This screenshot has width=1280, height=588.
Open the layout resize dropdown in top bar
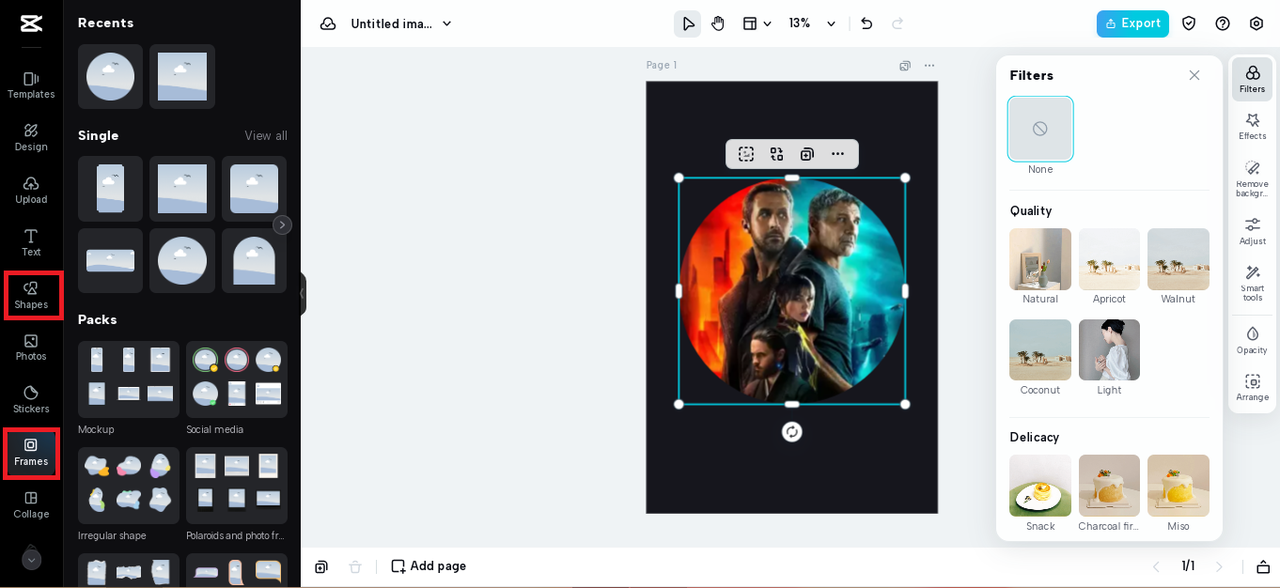pos(757,24)
